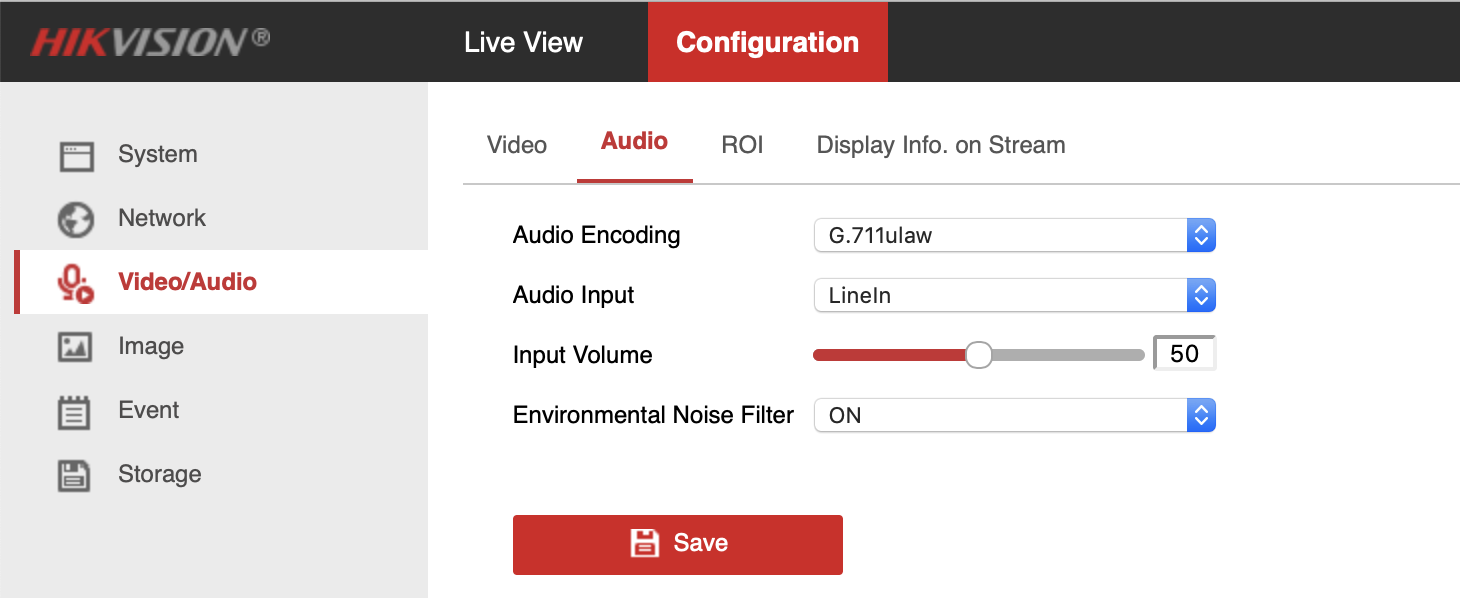The height and width of the screenshot is (598, 1460).
Task: Click the volume value field showing 50
Action: click(x=1185, y=353)
